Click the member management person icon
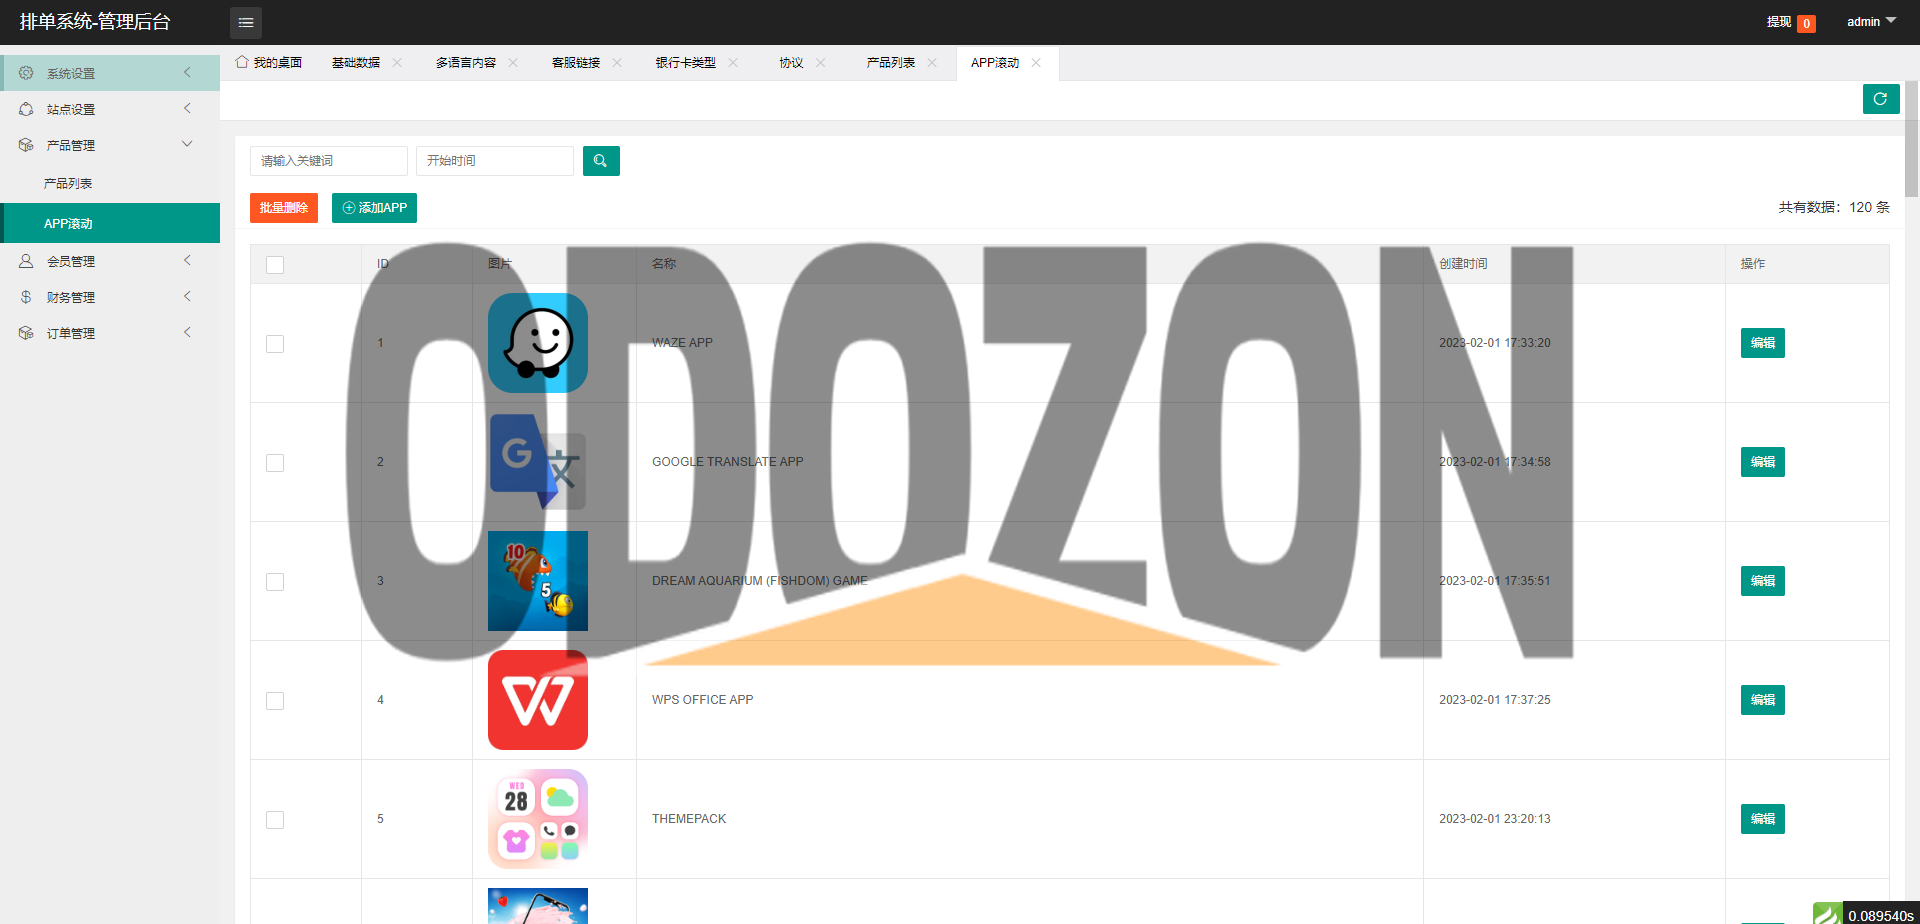The width and height of the screenshot is (1920, 924). 26,261
